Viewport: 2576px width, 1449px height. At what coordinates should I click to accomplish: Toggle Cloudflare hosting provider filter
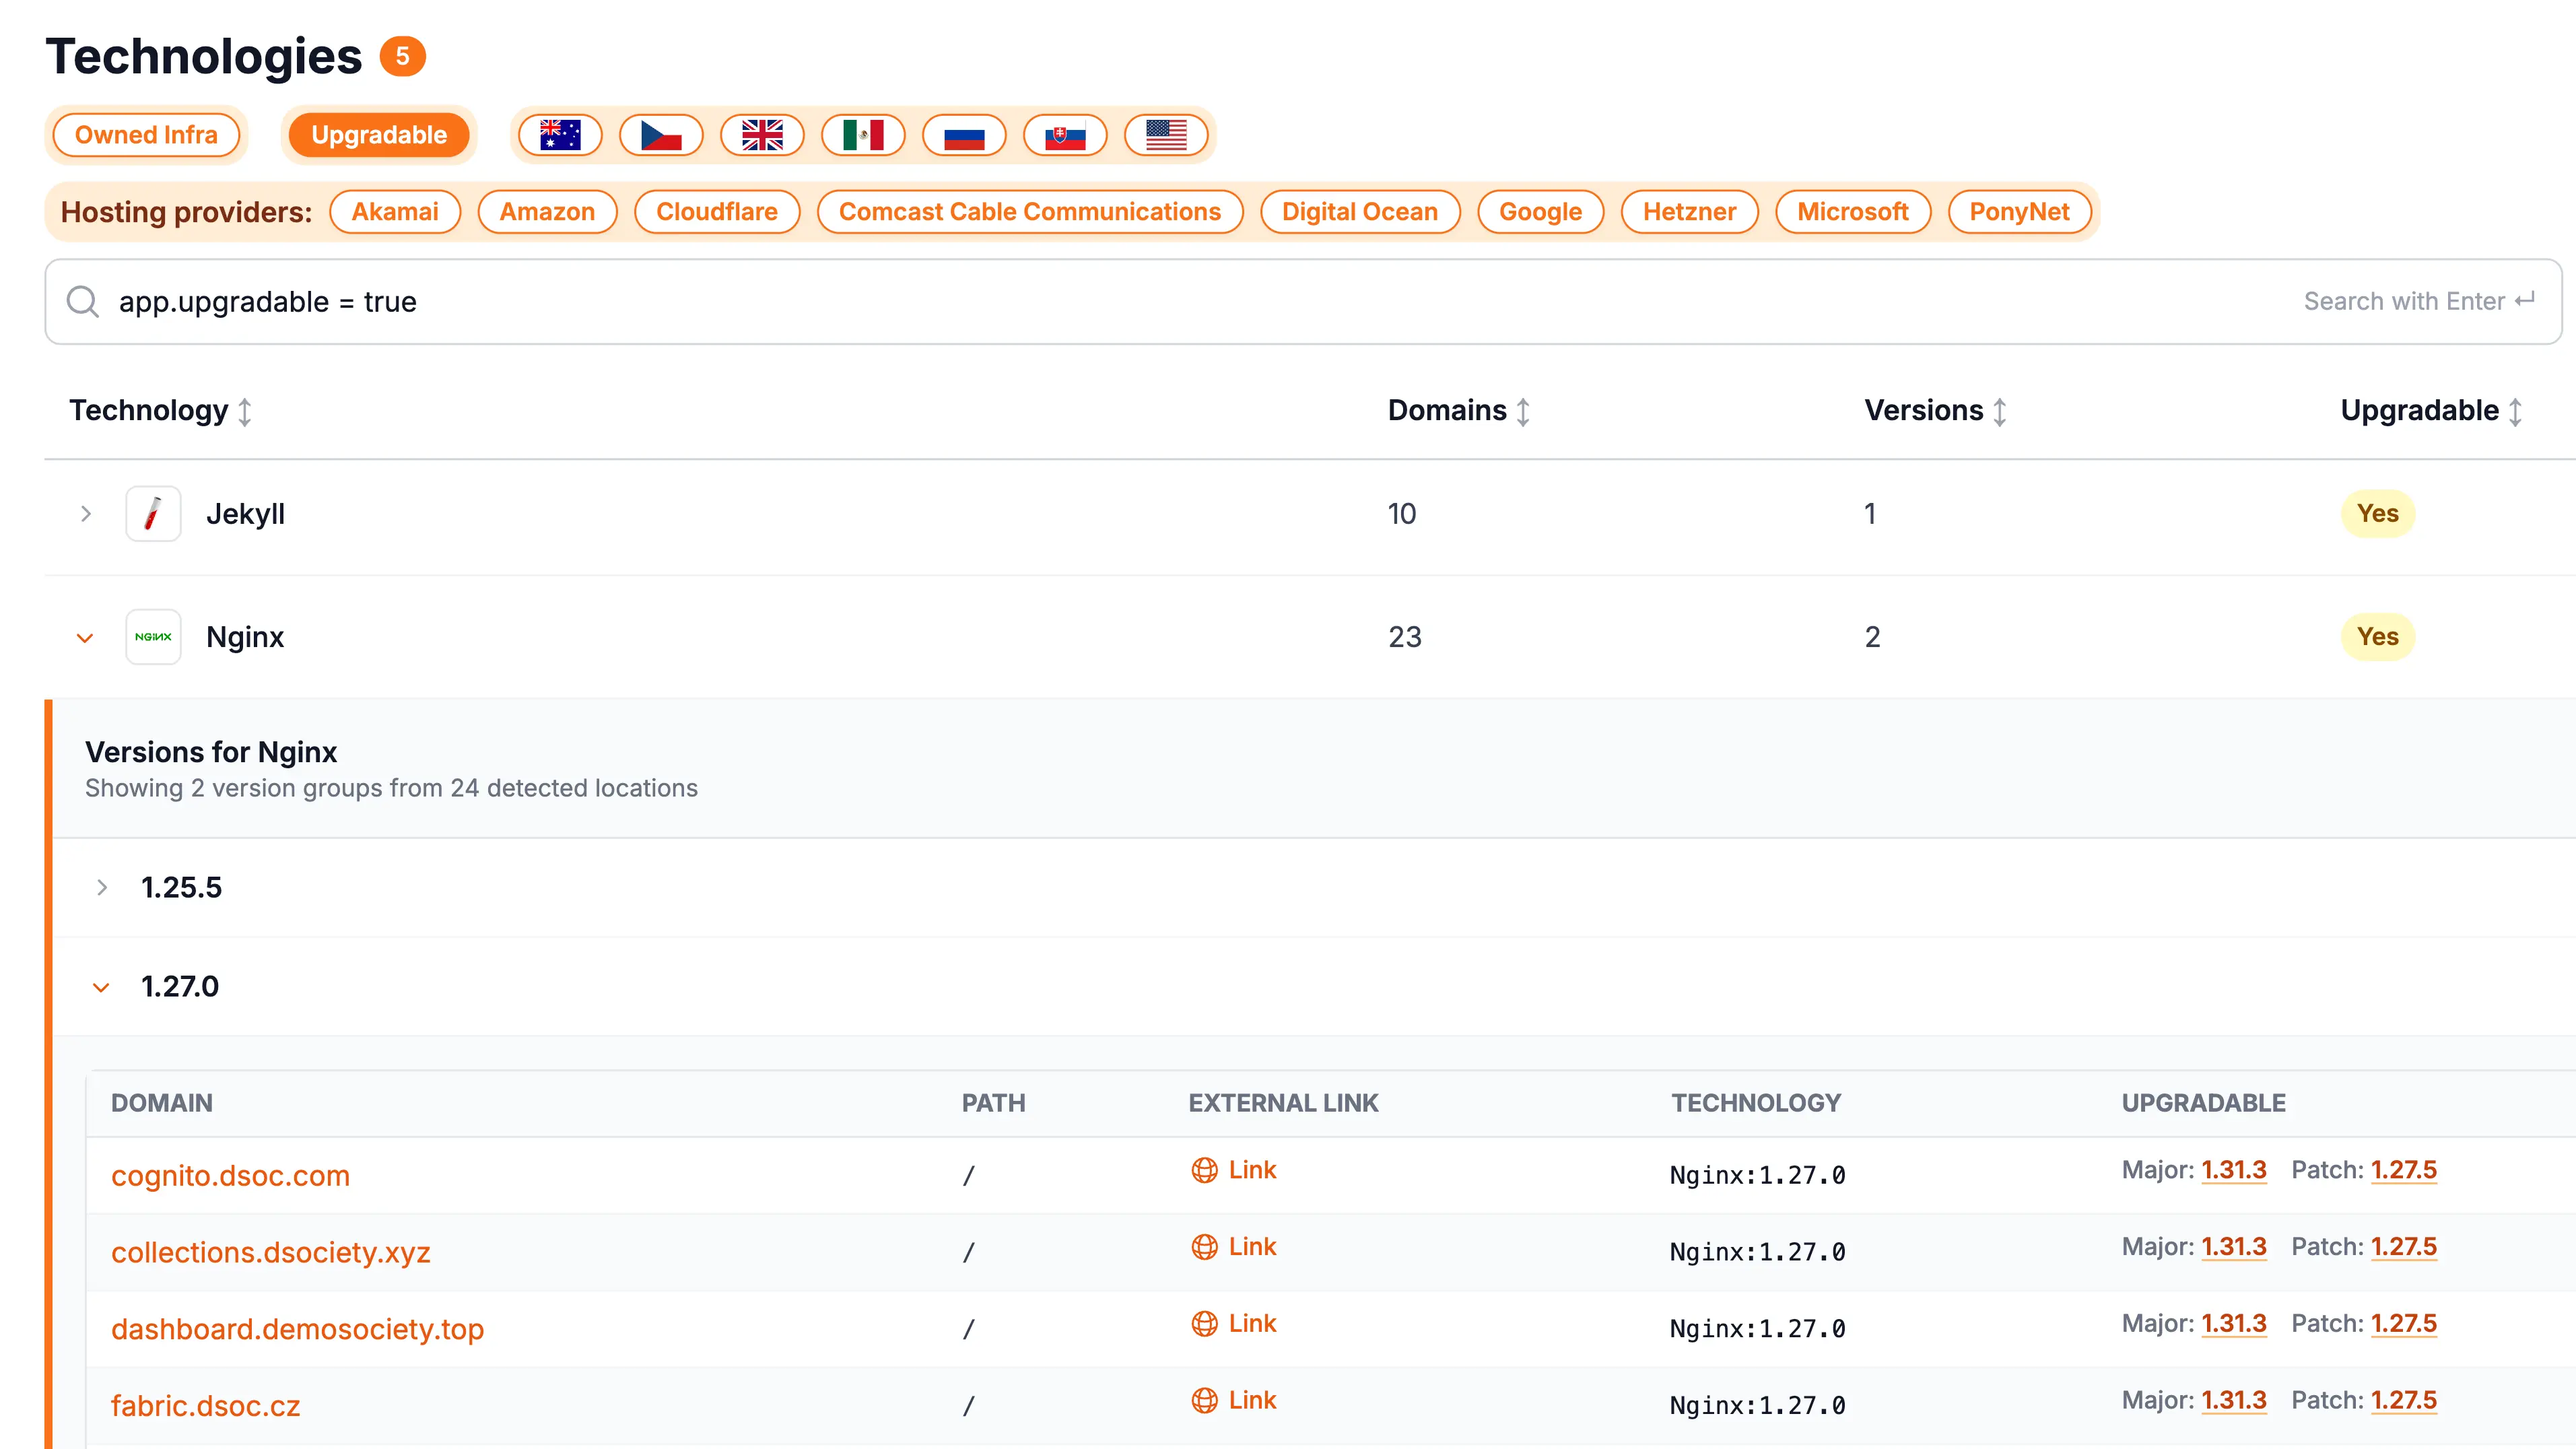(717, 212)
